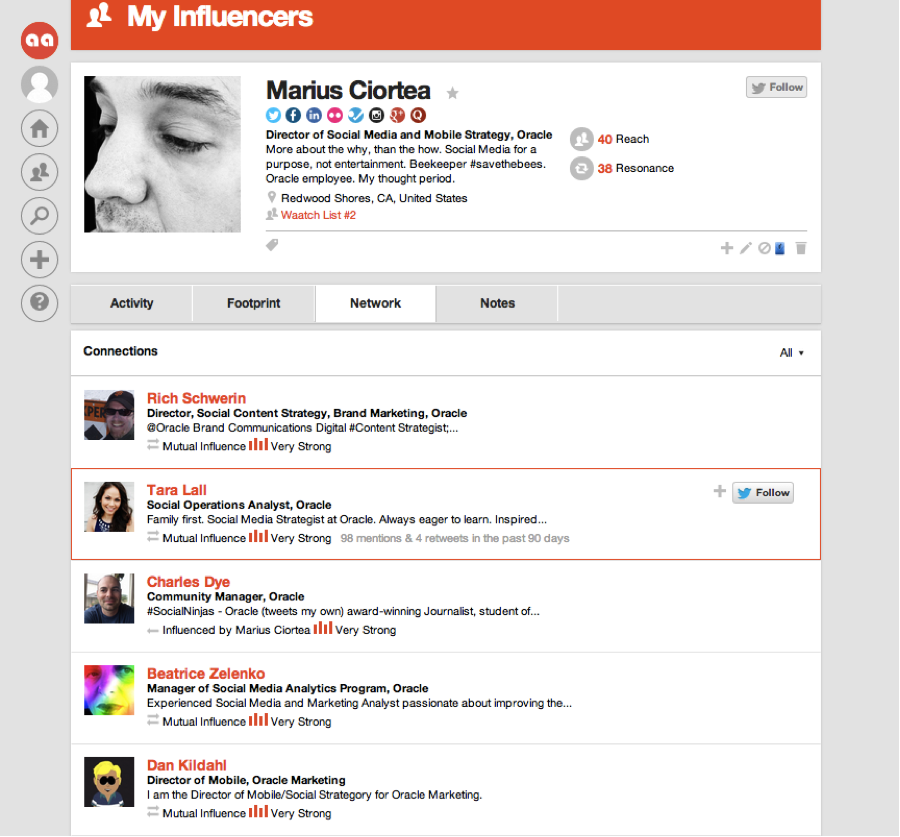Image resolution: width=900 pixels, height=837 pixels.
Task: Click 'Redwood Shores, CA, United States' location text
Action: pos(374,198)
